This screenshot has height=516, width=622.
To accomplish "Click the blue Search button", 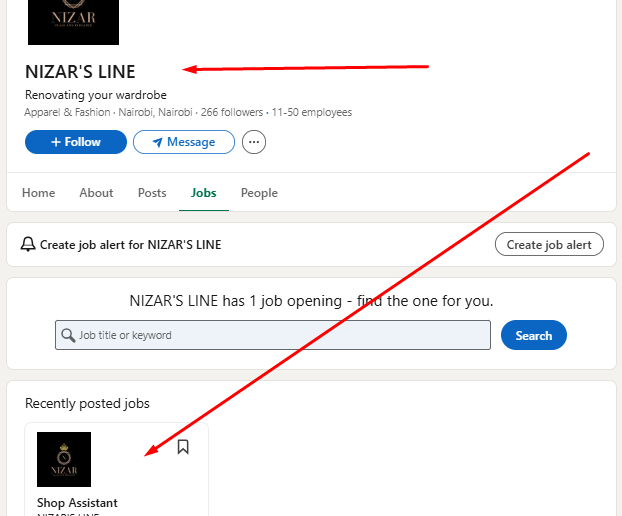I will pos(534,335).
